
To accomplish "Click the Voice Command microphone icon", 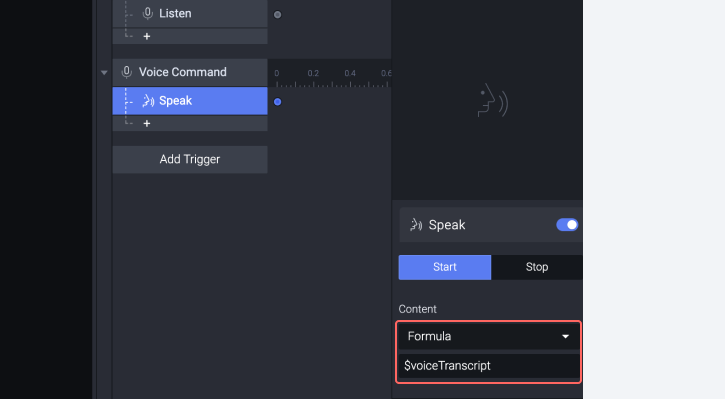I will [126, 72].
